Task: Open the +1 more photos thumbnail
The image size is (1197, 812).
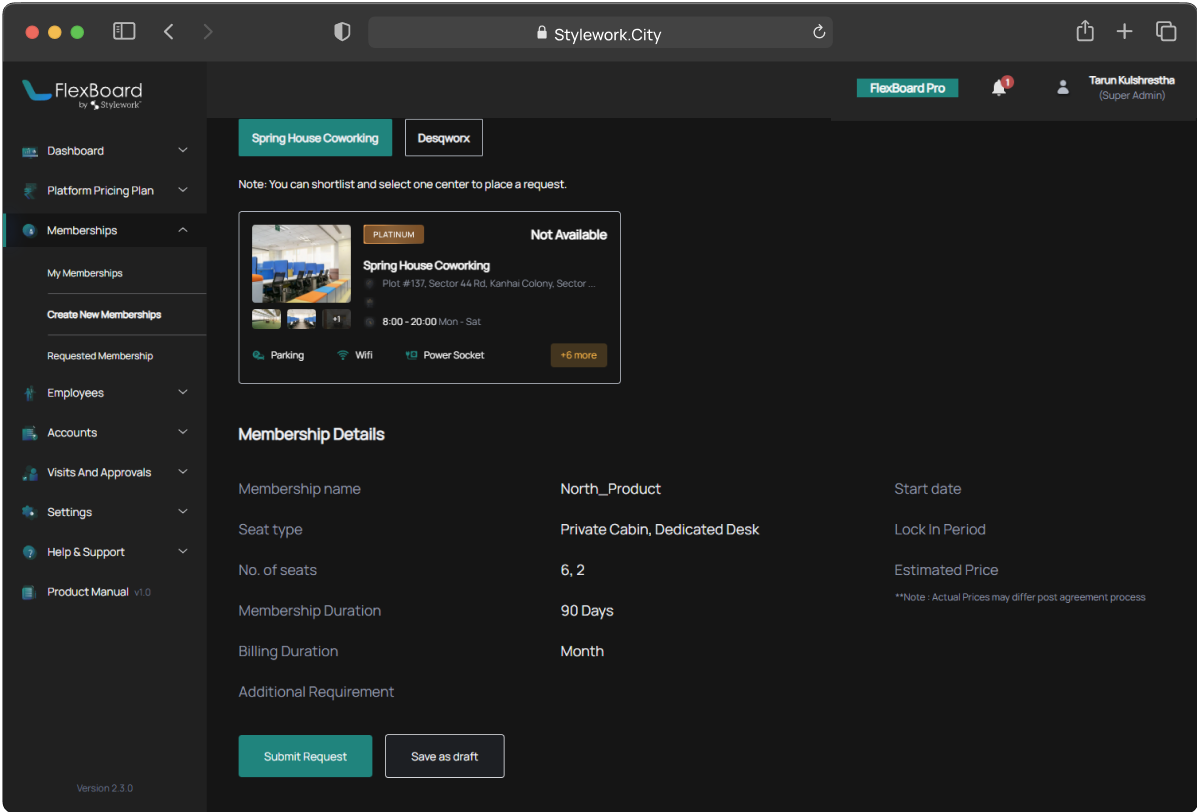Action: [337, 319]
